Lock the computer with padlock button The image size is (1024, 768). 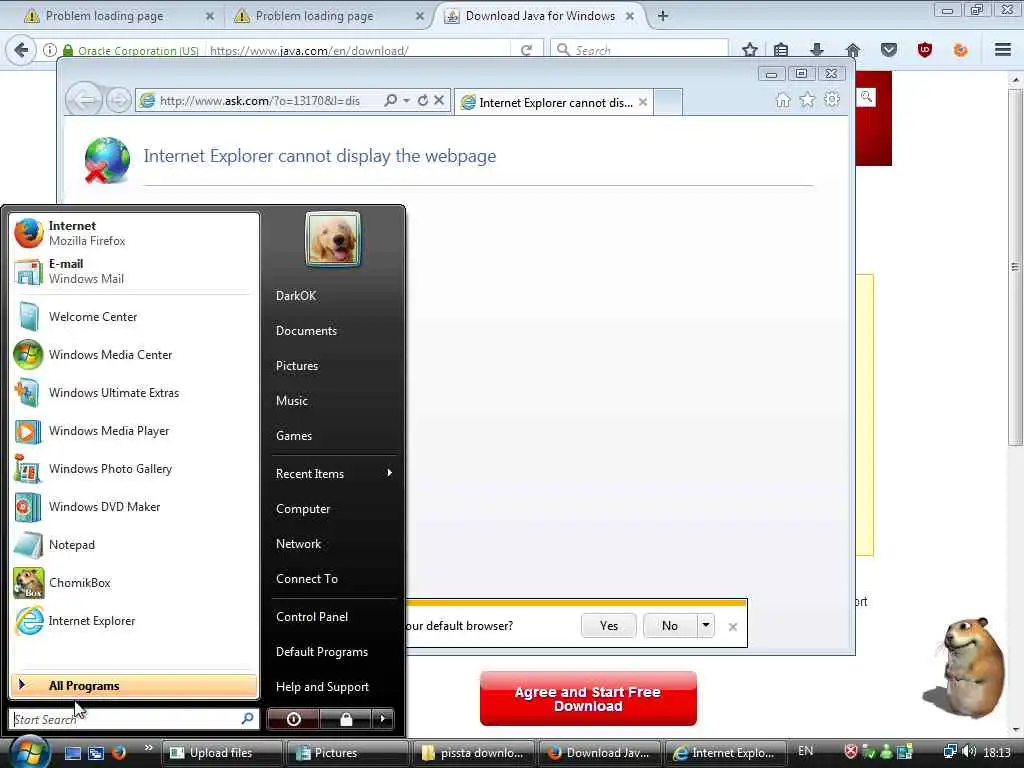click(345, 719)
